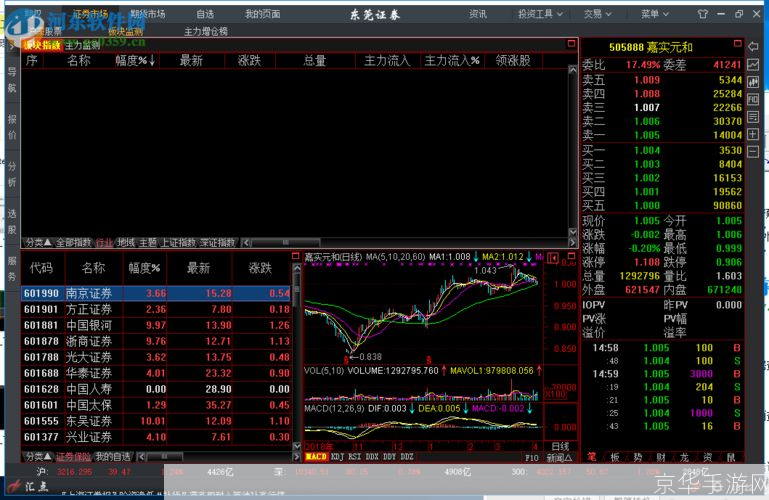The width and height of the screenshot is (769, 500).
Task: Open the 期货市场 top menu
Action: click(x=148, y=14)
